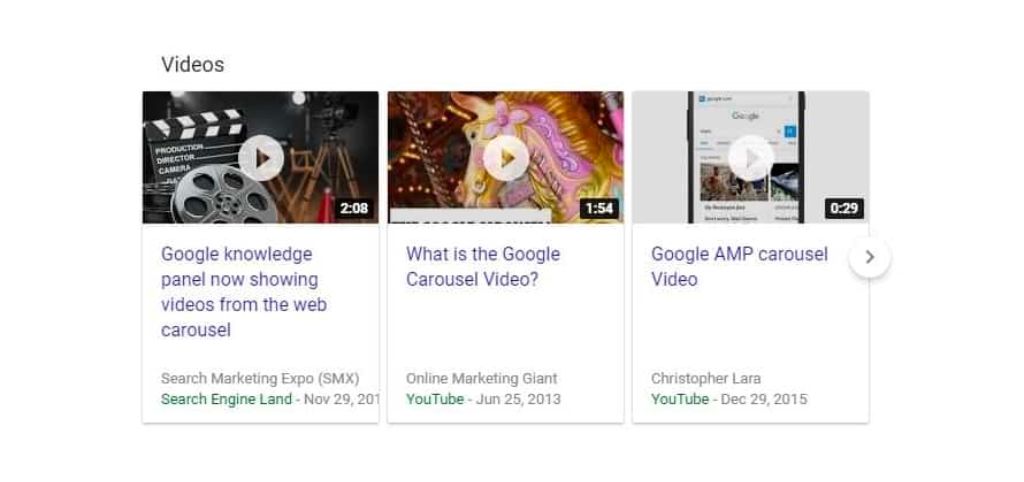Click the 1:54 duration badge

tap(599, 209)
